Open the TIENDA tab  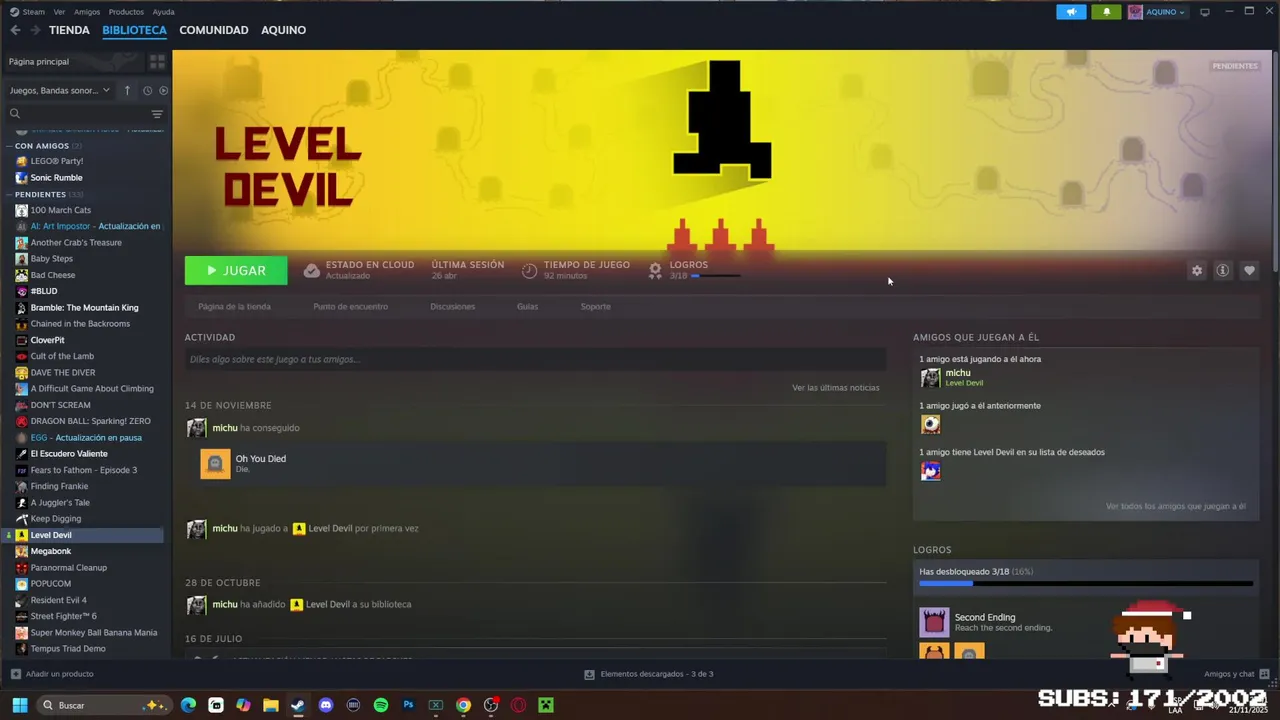click(69, 30)
